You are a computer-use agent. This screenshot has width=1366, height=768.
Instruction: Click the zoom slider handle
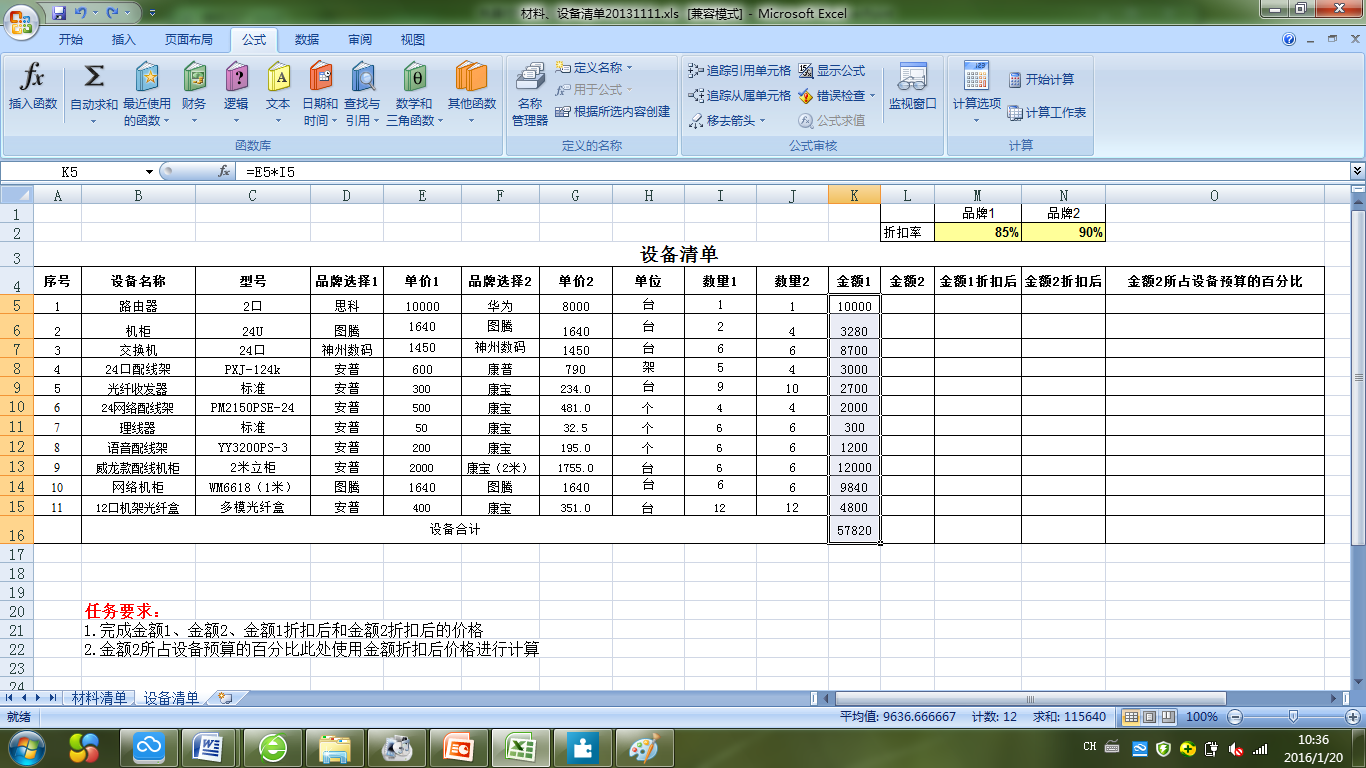coord(1293,717)
